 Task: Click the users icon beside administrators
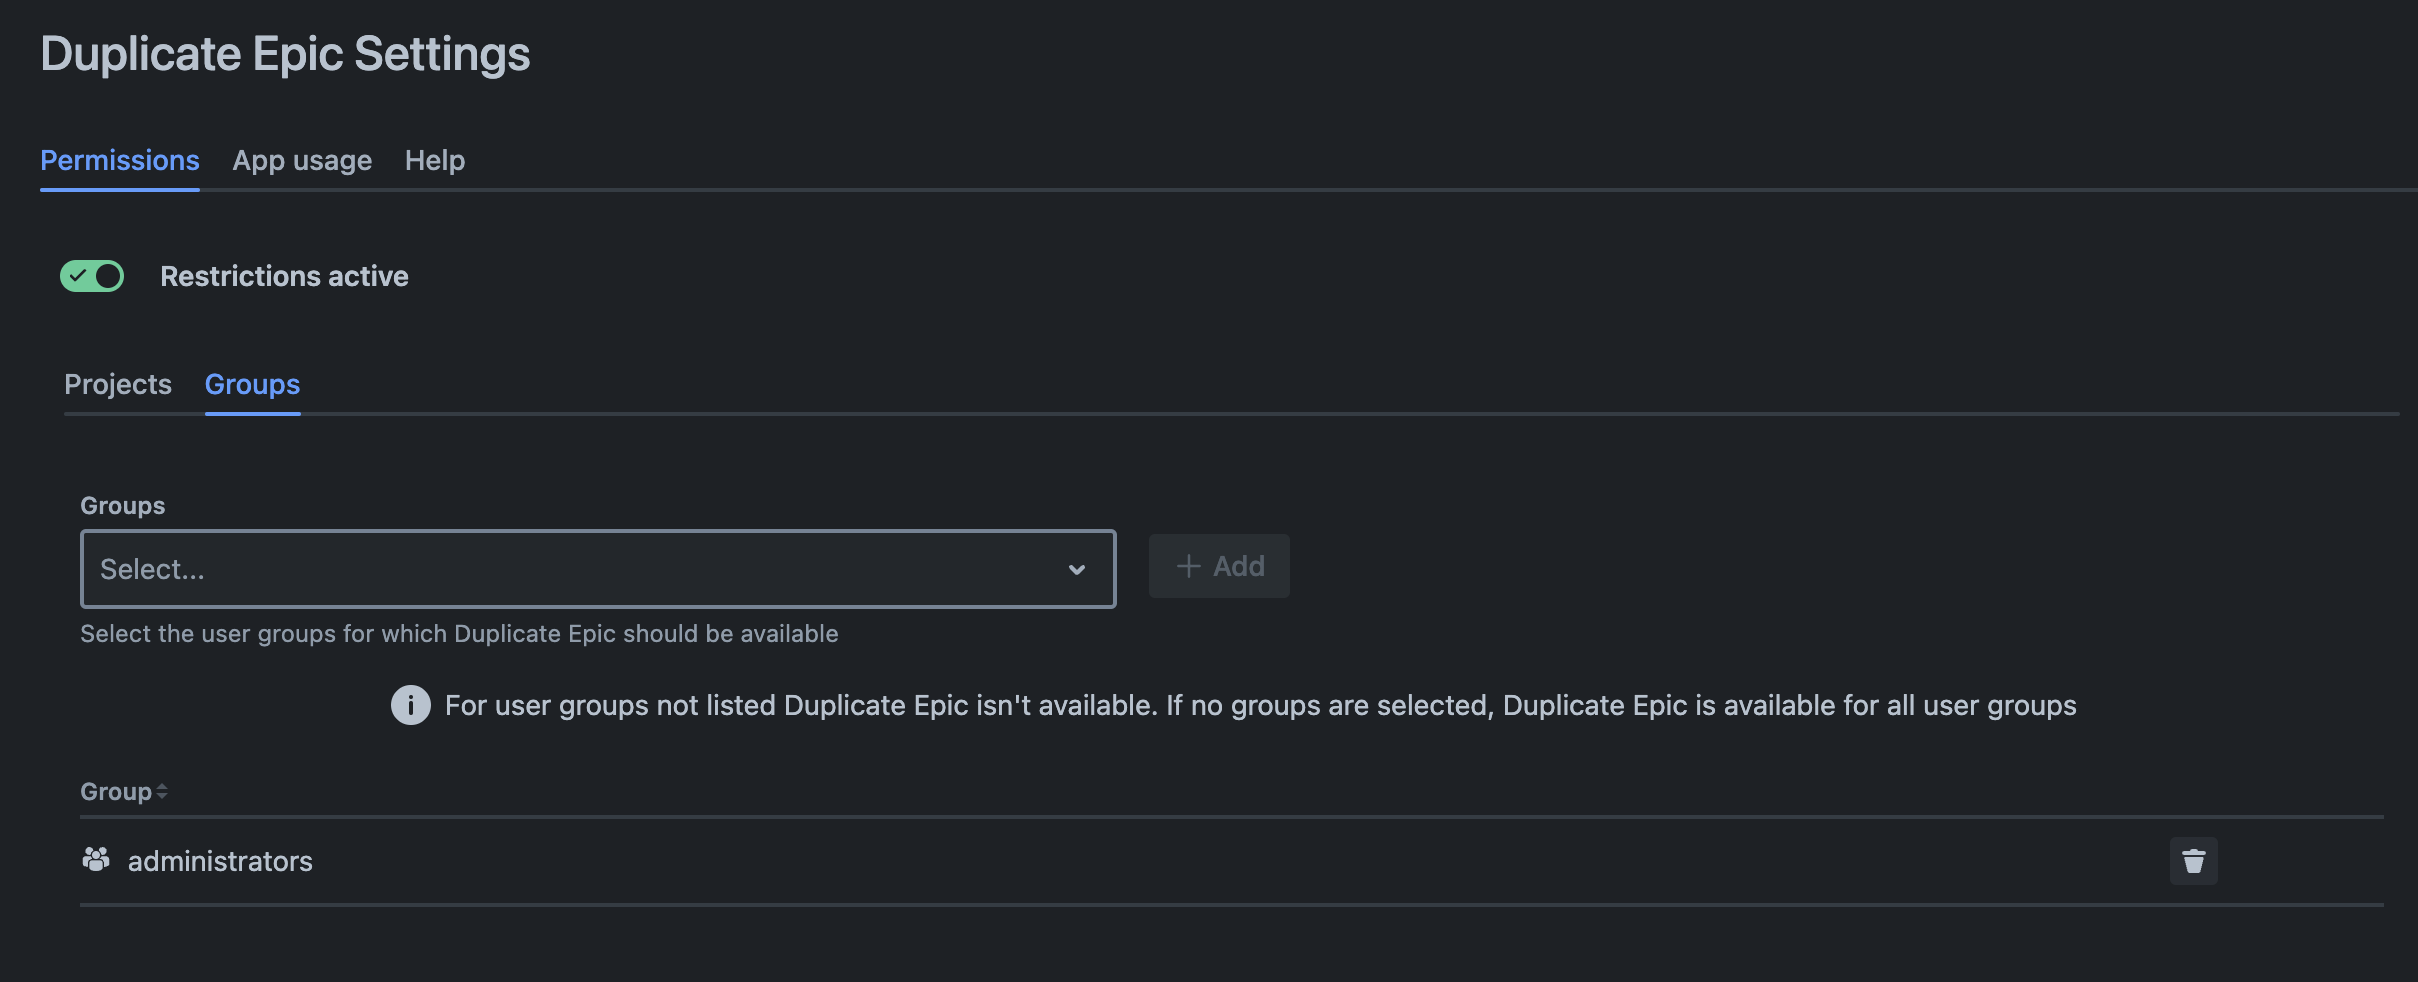(96, 860)
